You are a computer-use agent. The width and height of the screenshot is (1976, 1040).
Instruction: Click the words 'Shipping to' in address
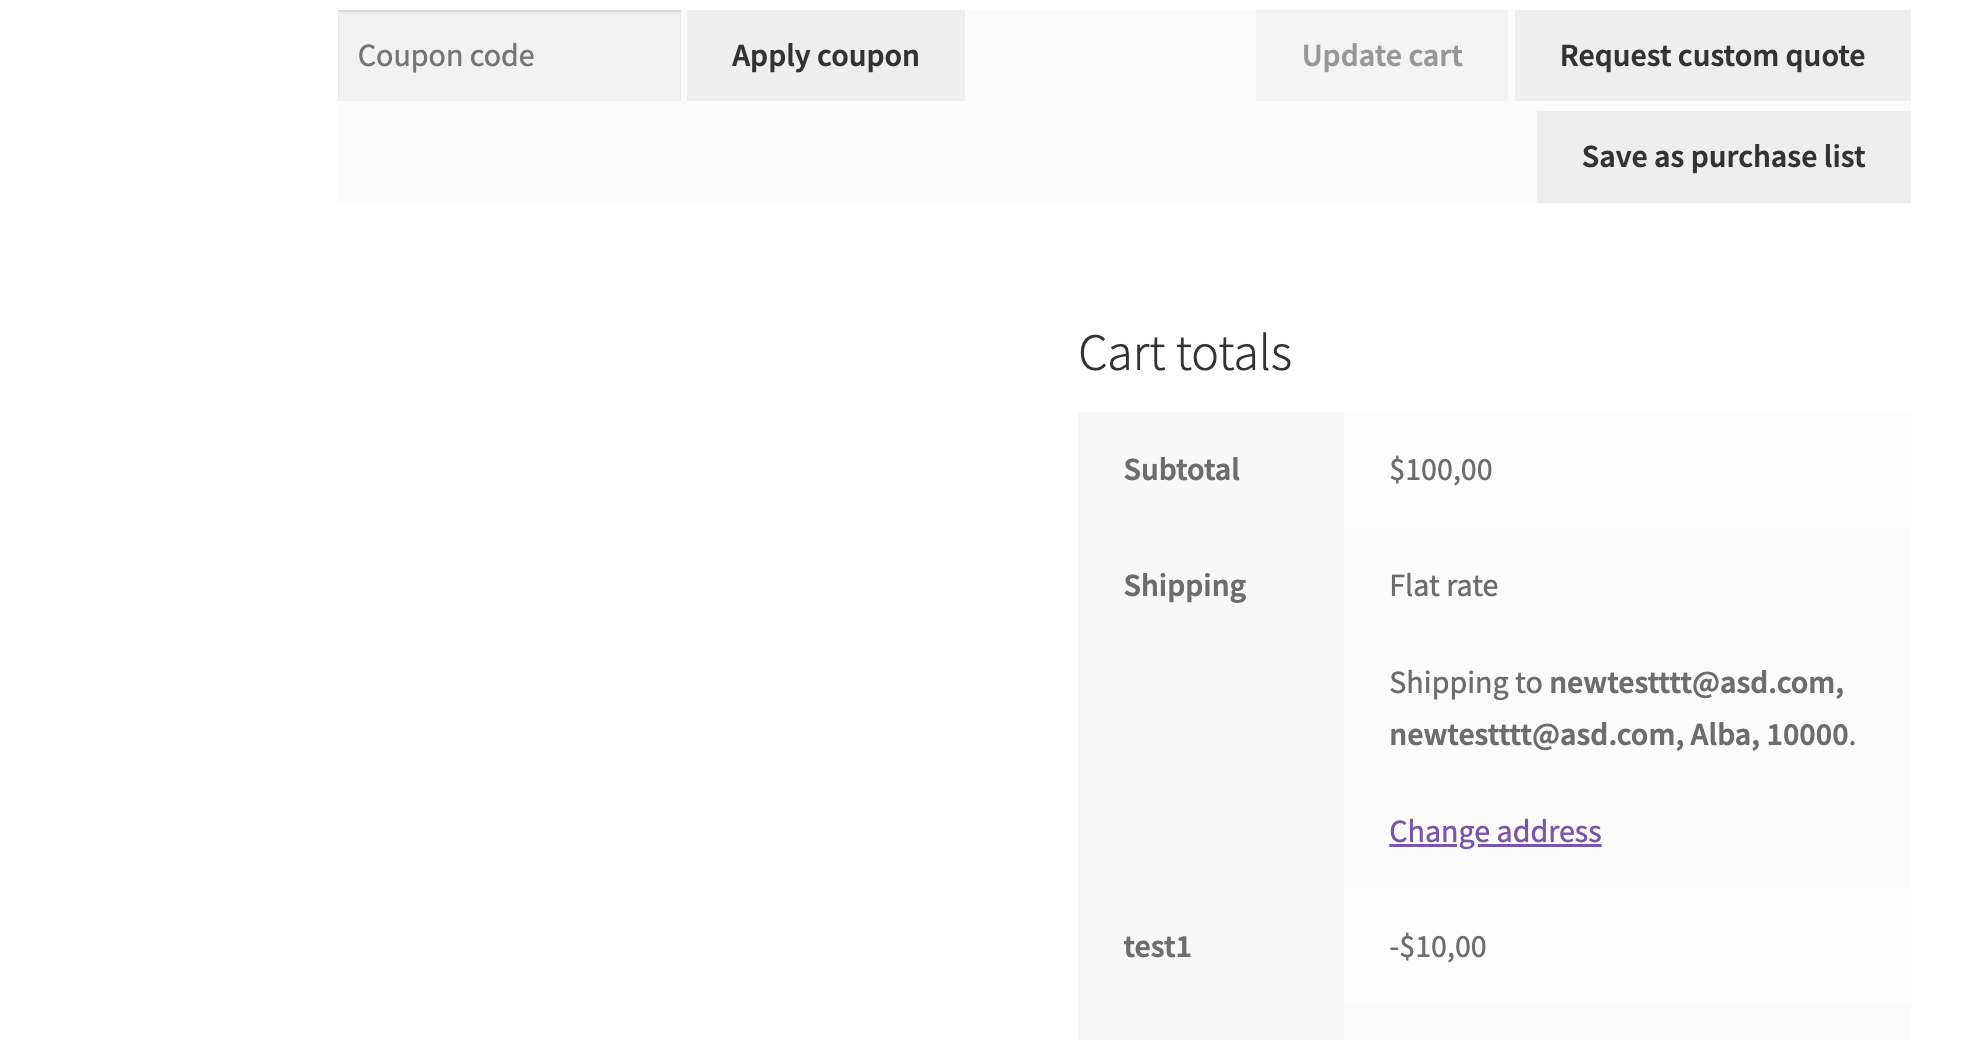coord(1465,683)
